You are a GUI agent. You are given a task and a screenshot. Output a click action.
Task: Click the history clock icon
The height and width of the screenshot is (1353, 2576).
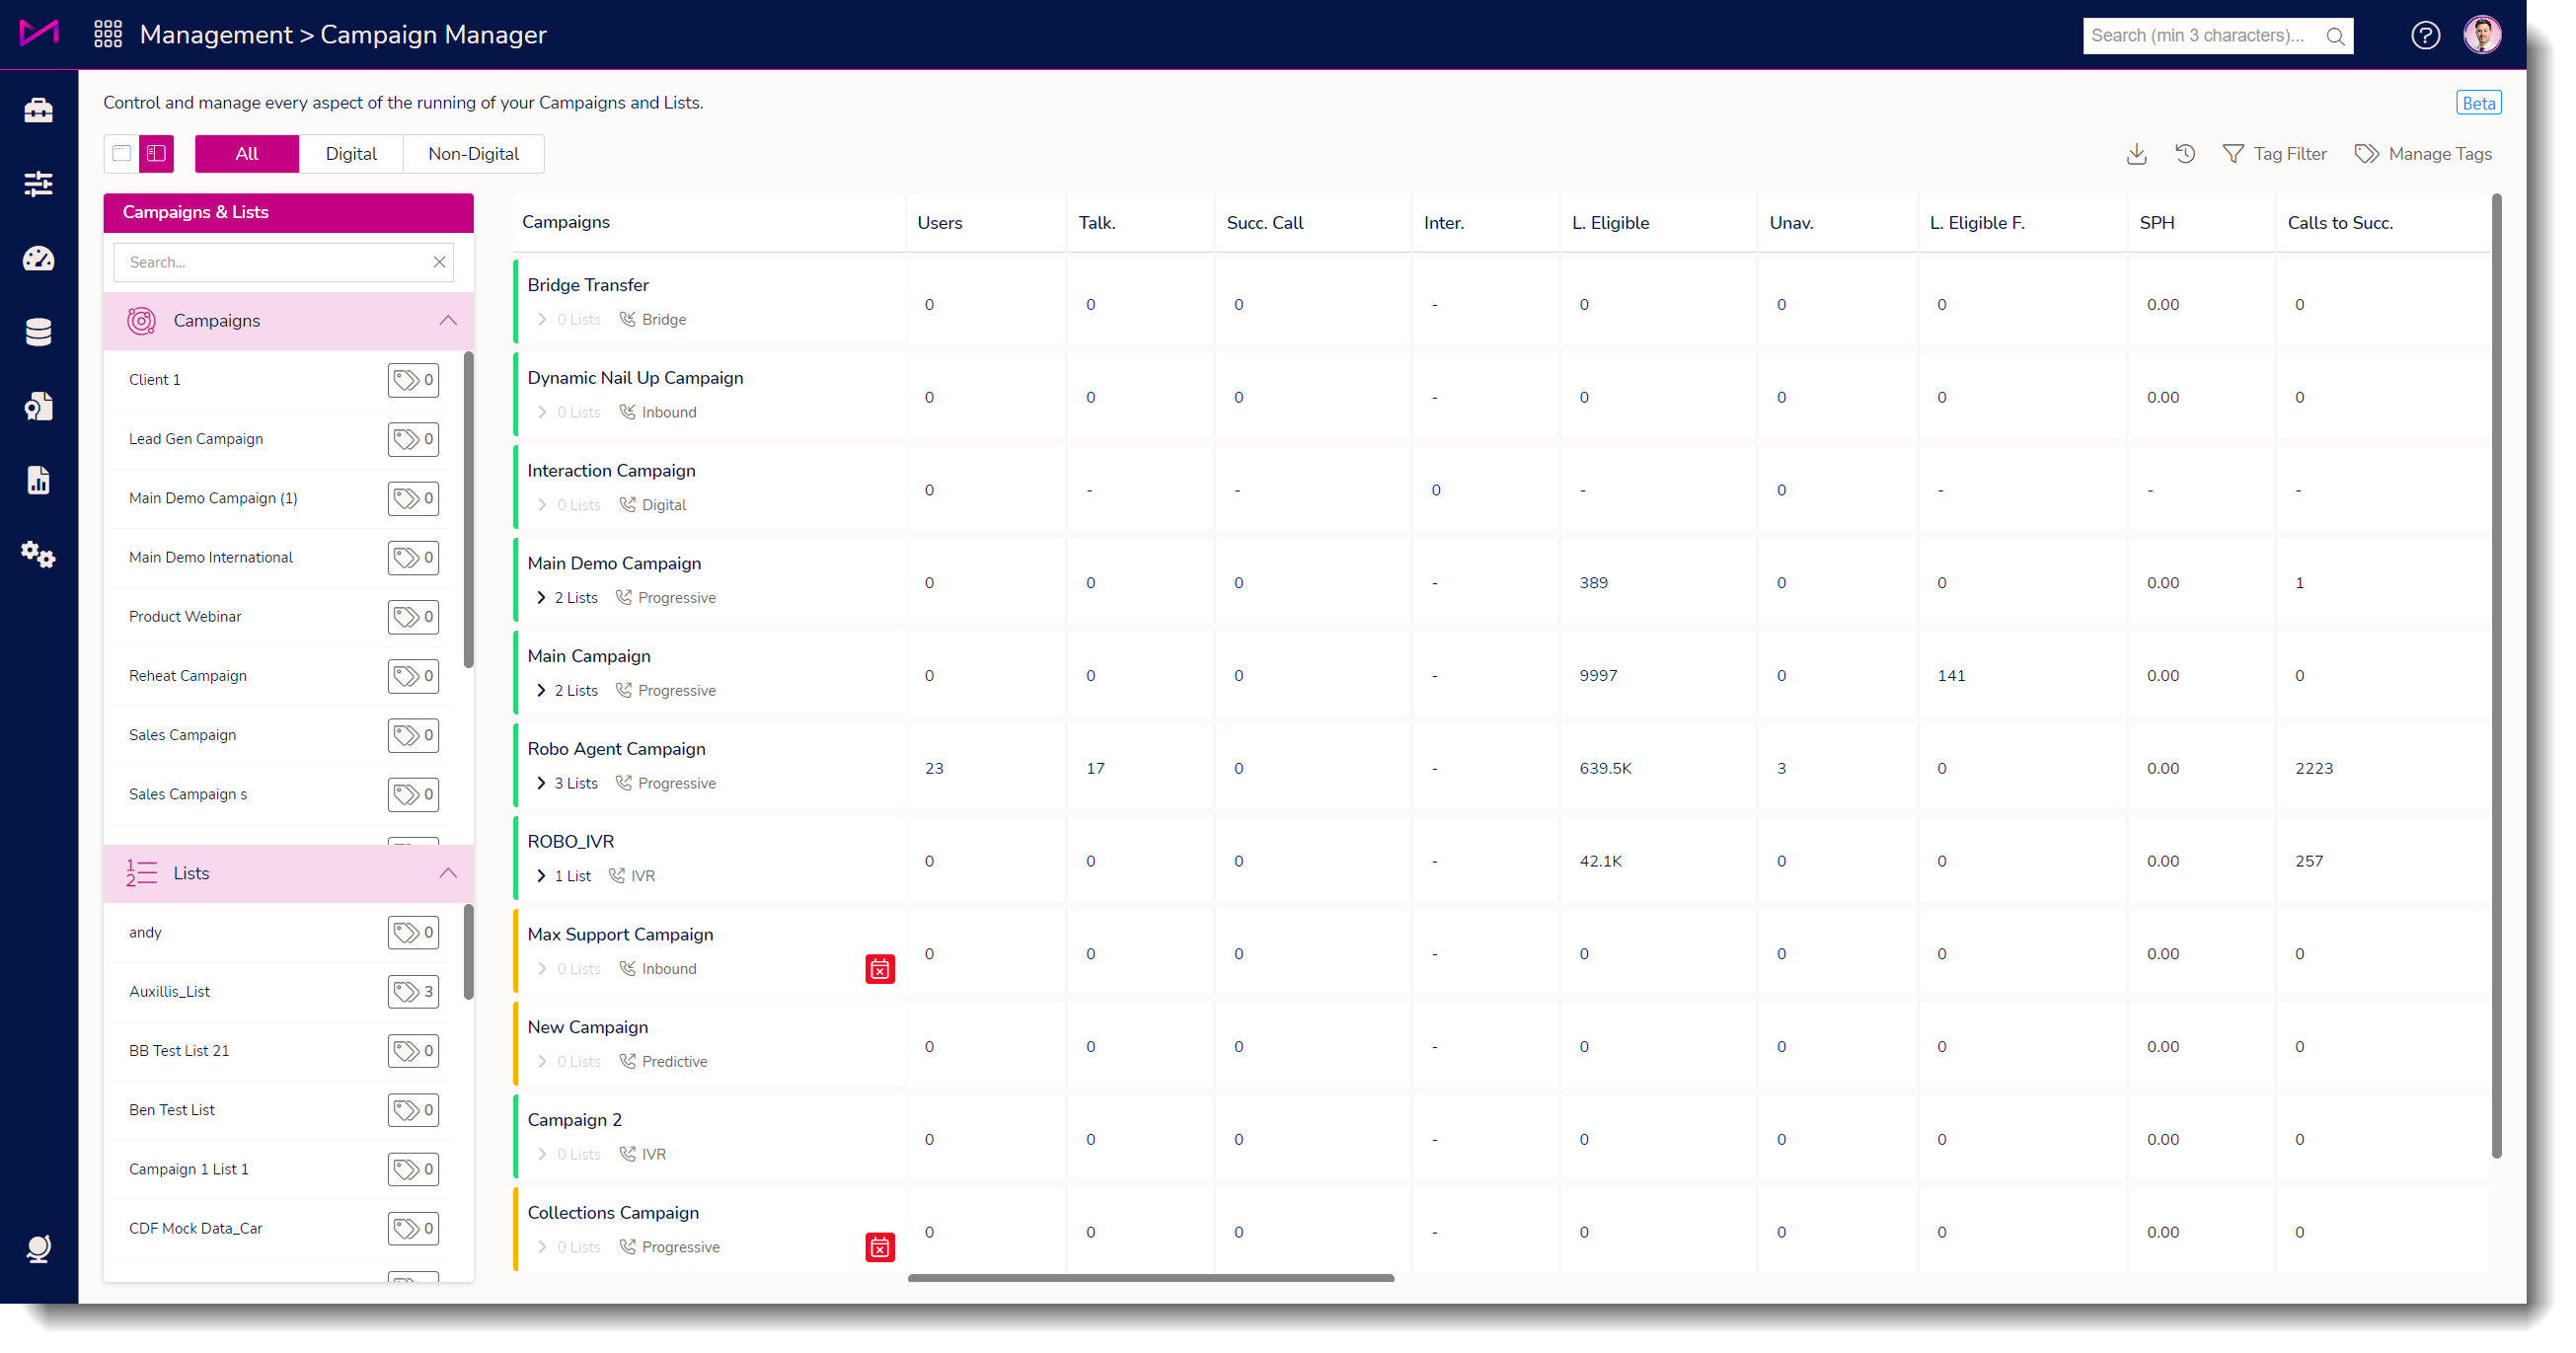tap(2185, 154)
